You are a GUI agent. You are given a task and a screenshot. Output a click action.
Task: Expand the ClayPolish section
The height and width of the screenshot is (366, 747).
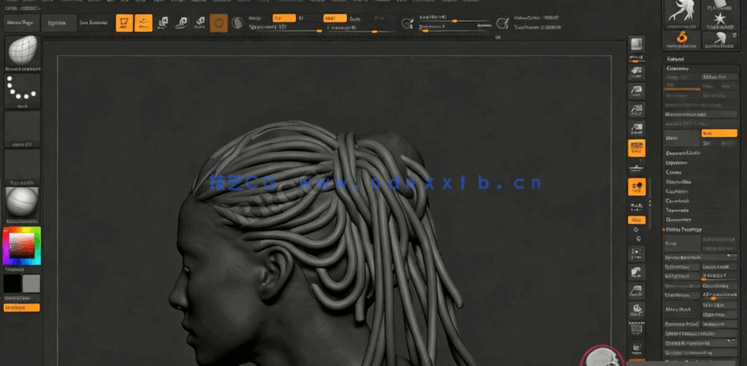click(x=676, y=191)
